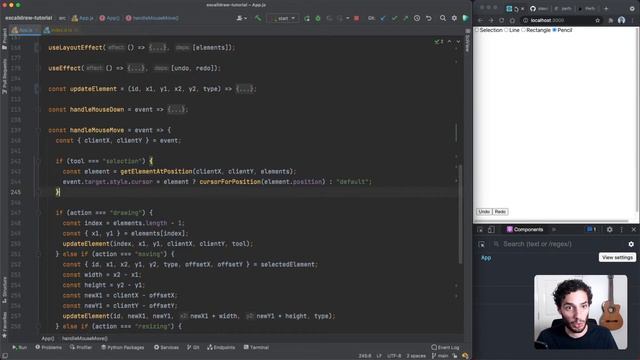The height and width of the screenshot is (360, 640).
Task: Open React Components view settings gear
Action: point(631,244)
